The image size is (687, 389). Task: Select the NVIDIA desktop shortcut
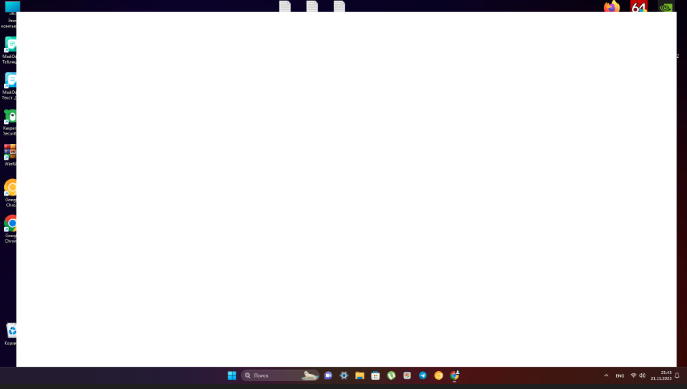666,6
